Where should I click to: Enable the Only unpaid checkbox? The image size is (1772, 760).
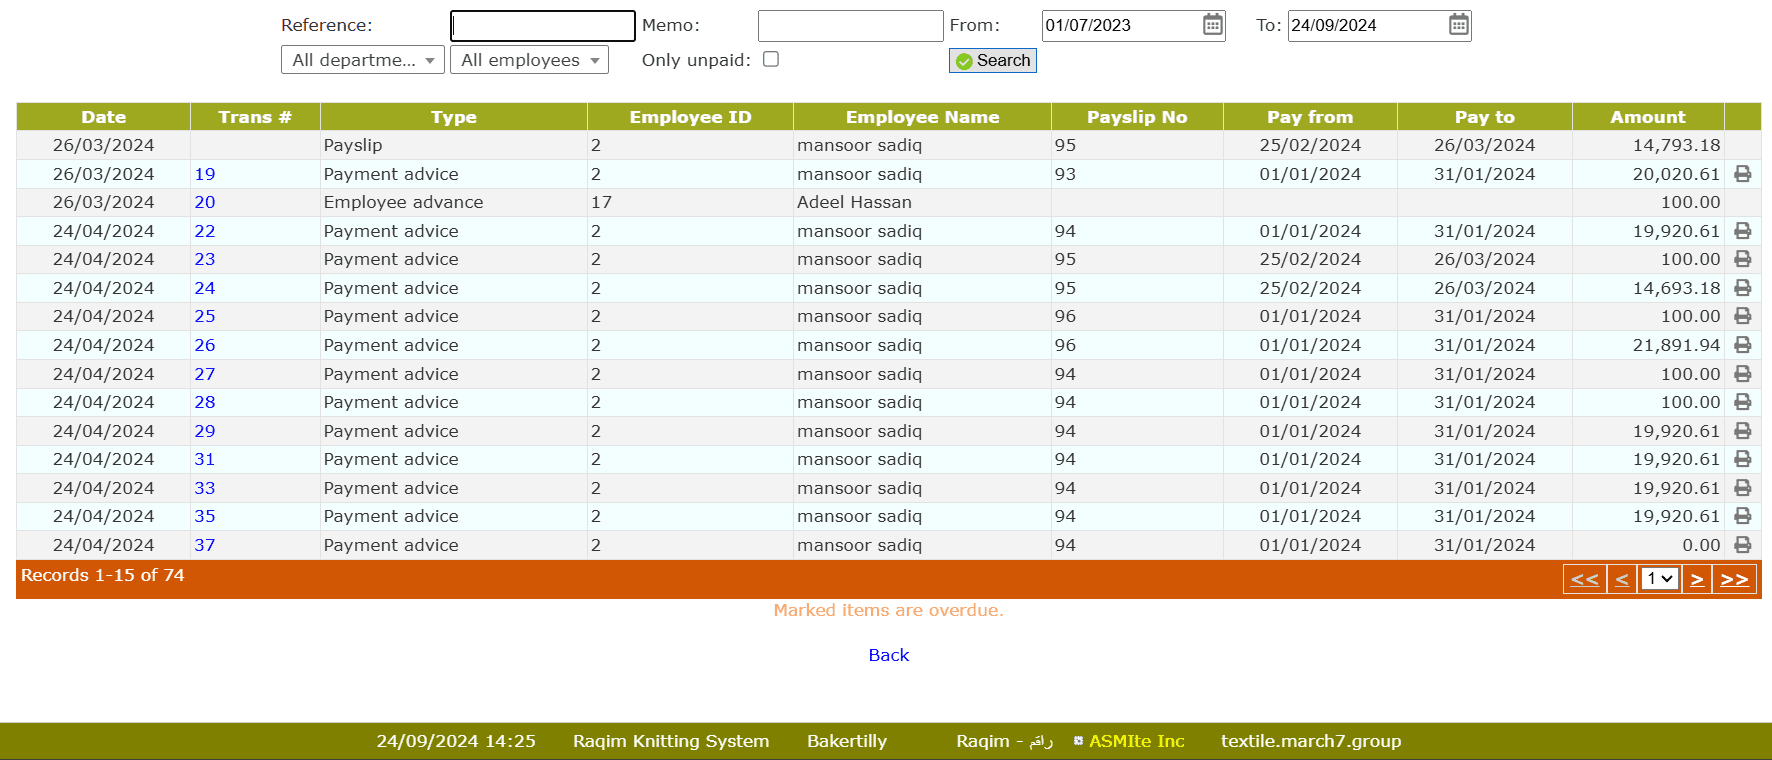(x=771, y=59)
